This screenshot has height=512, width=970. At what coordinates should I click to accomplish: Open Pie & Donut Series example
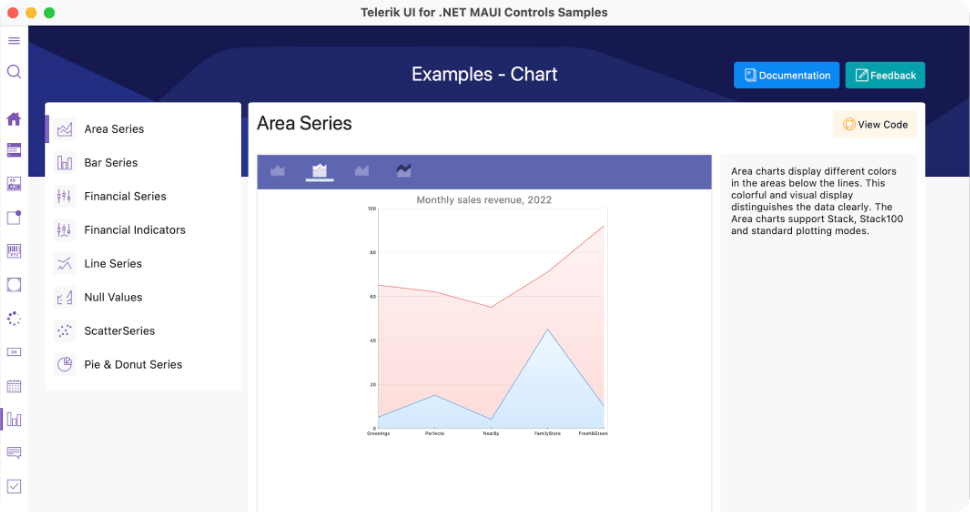133,365
